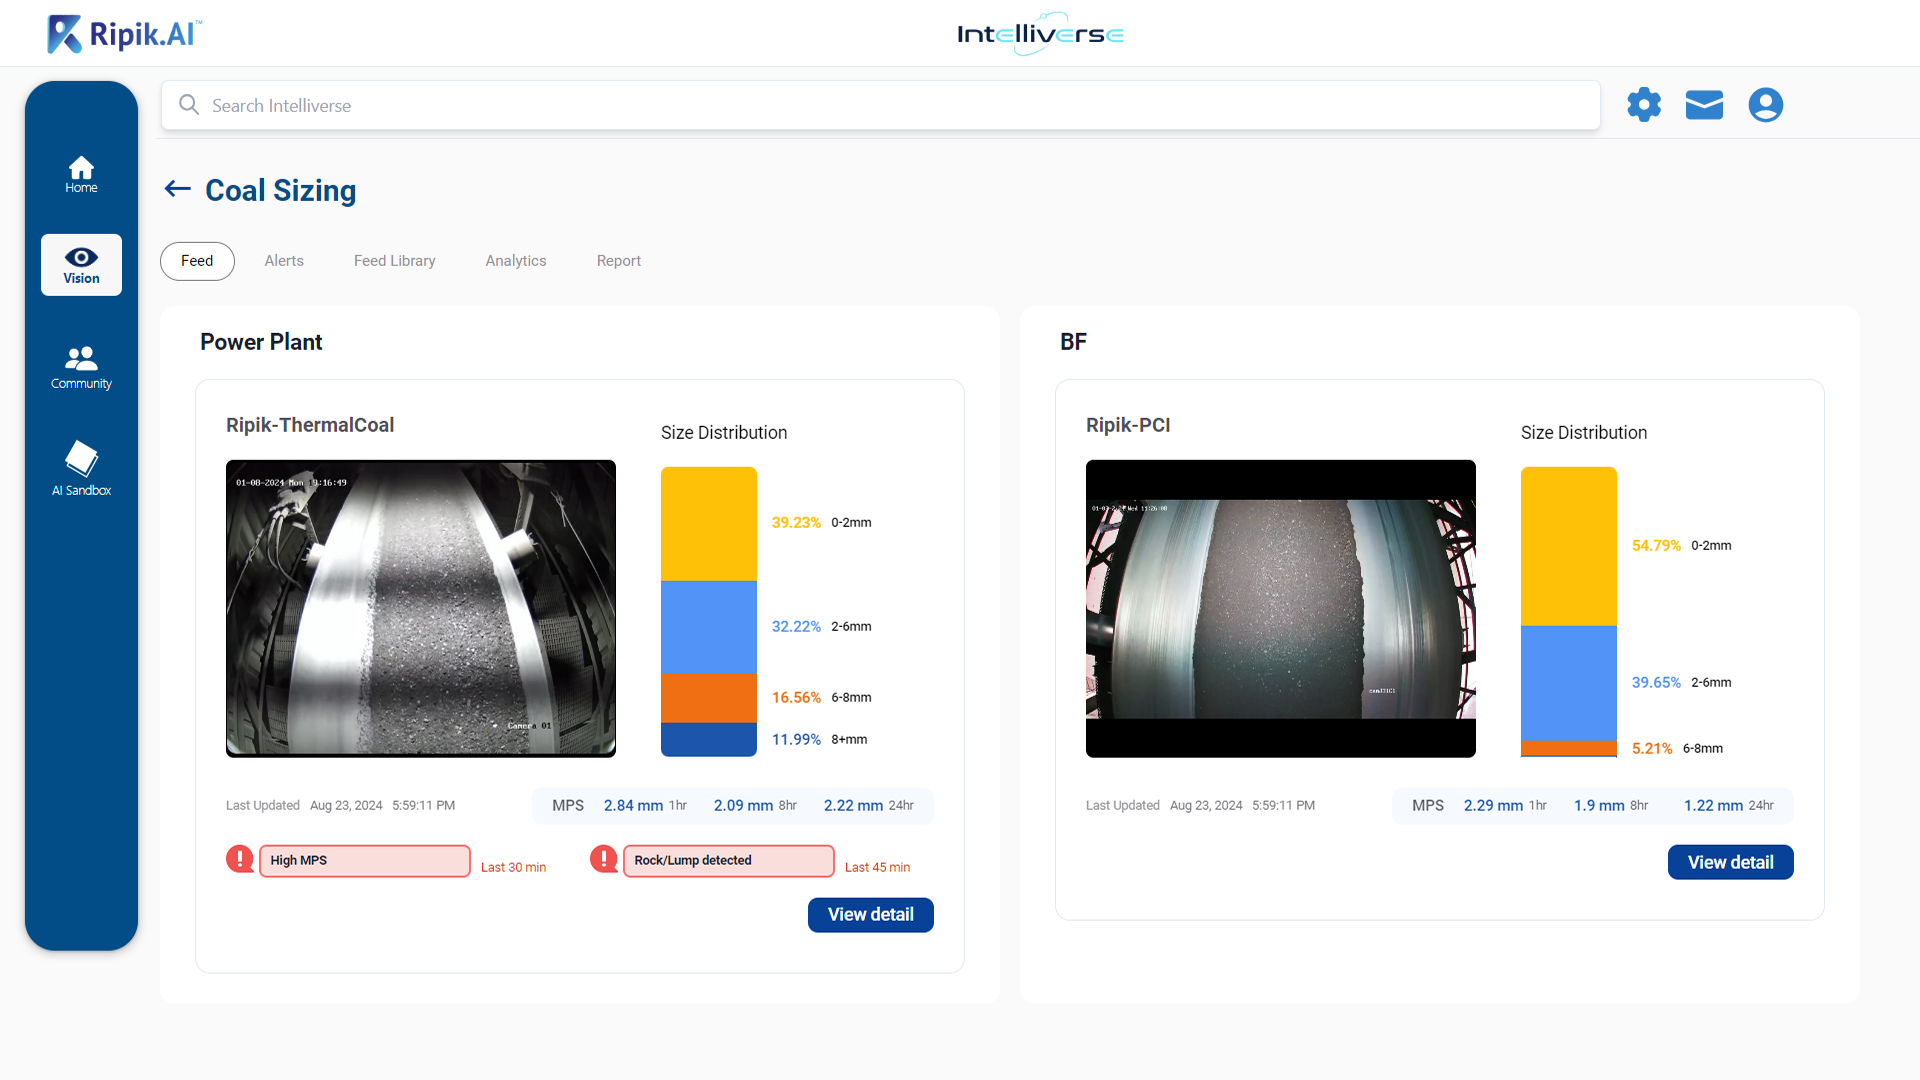Open the messages envelope icon
The width and height of the screenshot is (1920, 1080).
tap(1704, 104)
